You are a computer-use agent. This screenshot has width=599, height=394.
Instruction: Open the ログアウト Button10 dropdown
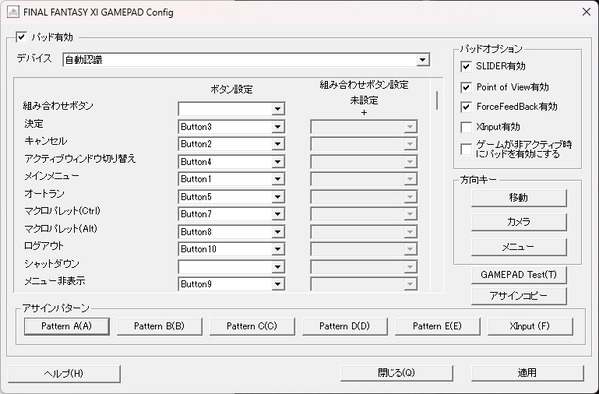231,249
